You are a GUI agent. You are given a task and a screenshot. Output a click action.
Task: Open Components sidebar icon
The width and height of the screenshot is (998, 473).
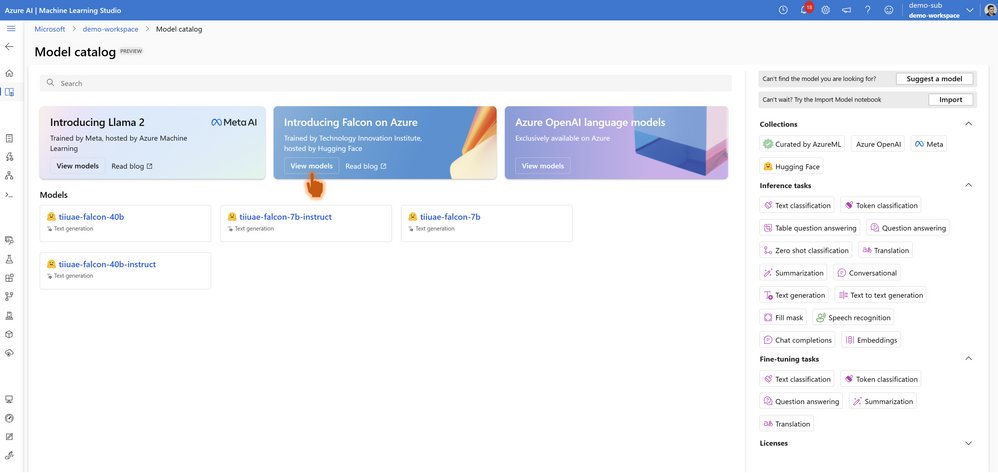pos(9,278)
